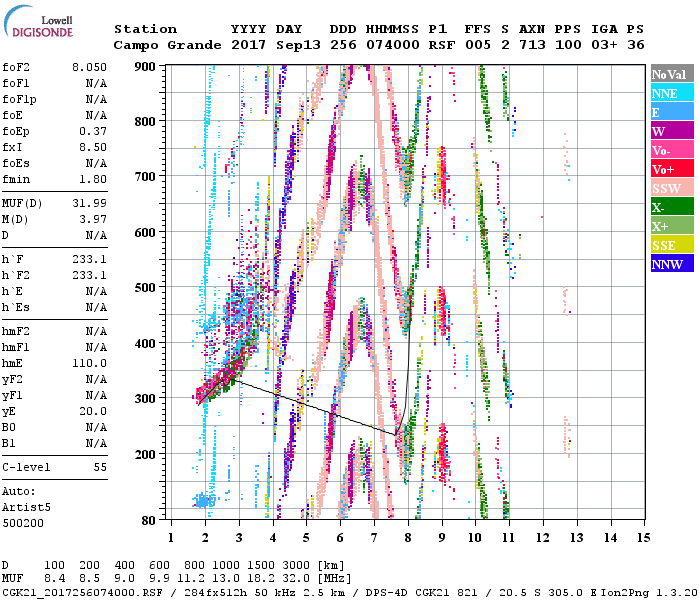Click the PS value 36
The image size is (700, 600).
636,45
